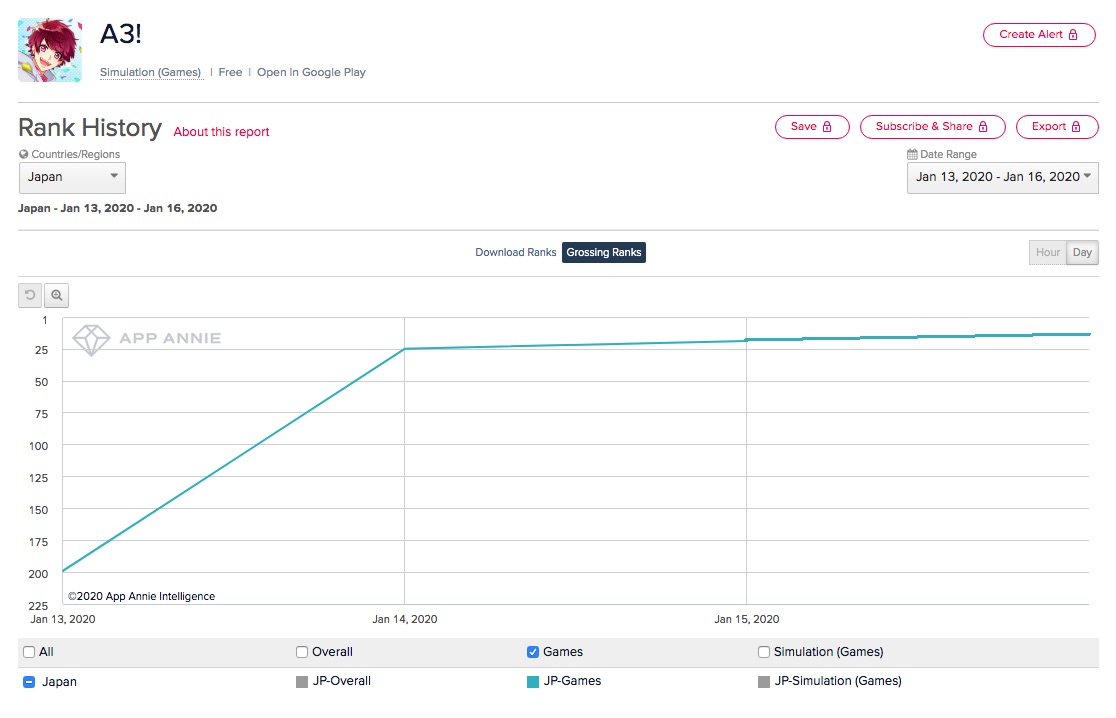1116x718 pixels.
Task: Click JP-Simulation (Games) gray swatch
Action: pyautogui.click(x=764, y=682)
